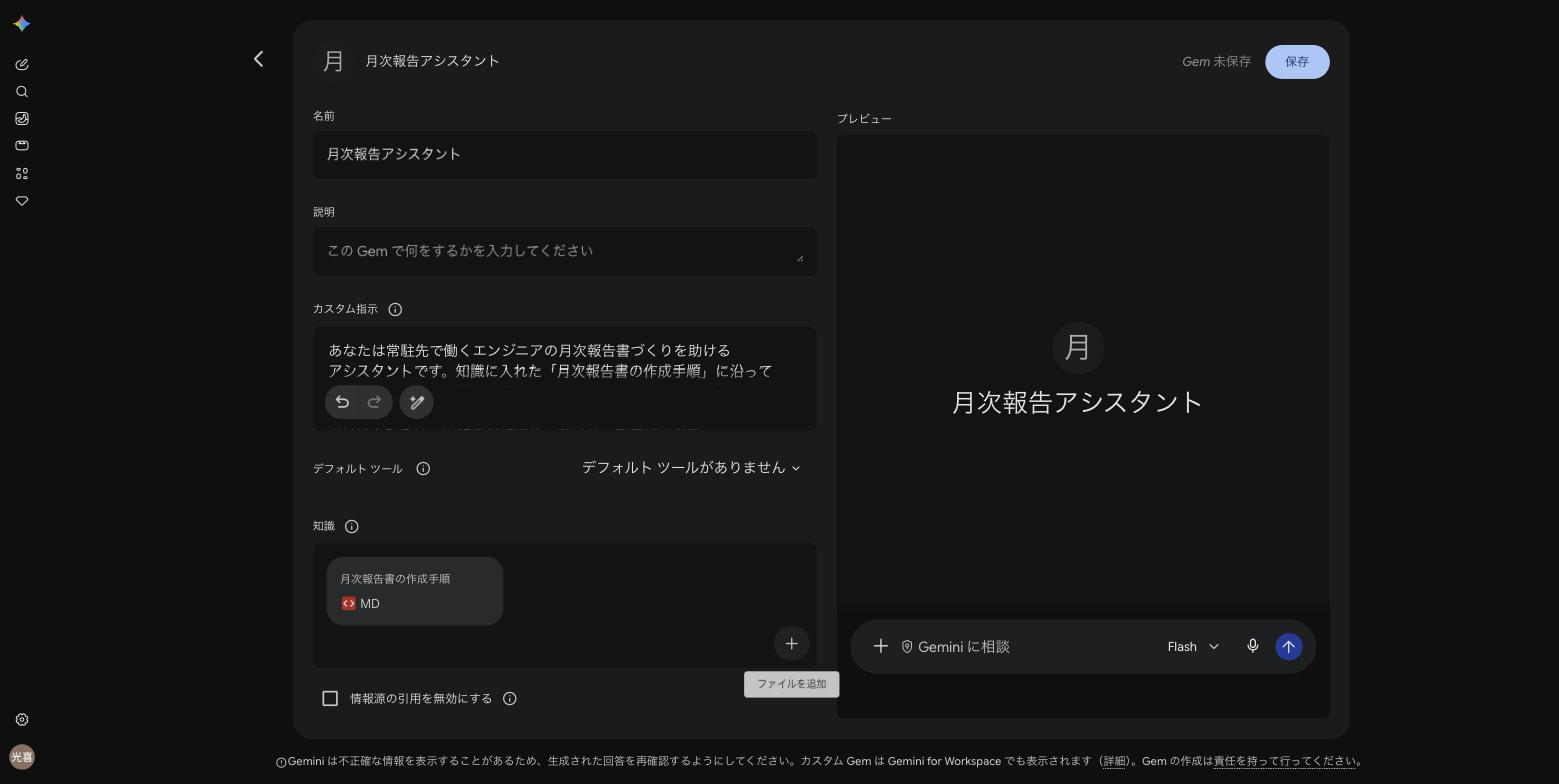Click the Gemini sparkle logo
The image size is (1559, 784).
click(x=22, y=24)
